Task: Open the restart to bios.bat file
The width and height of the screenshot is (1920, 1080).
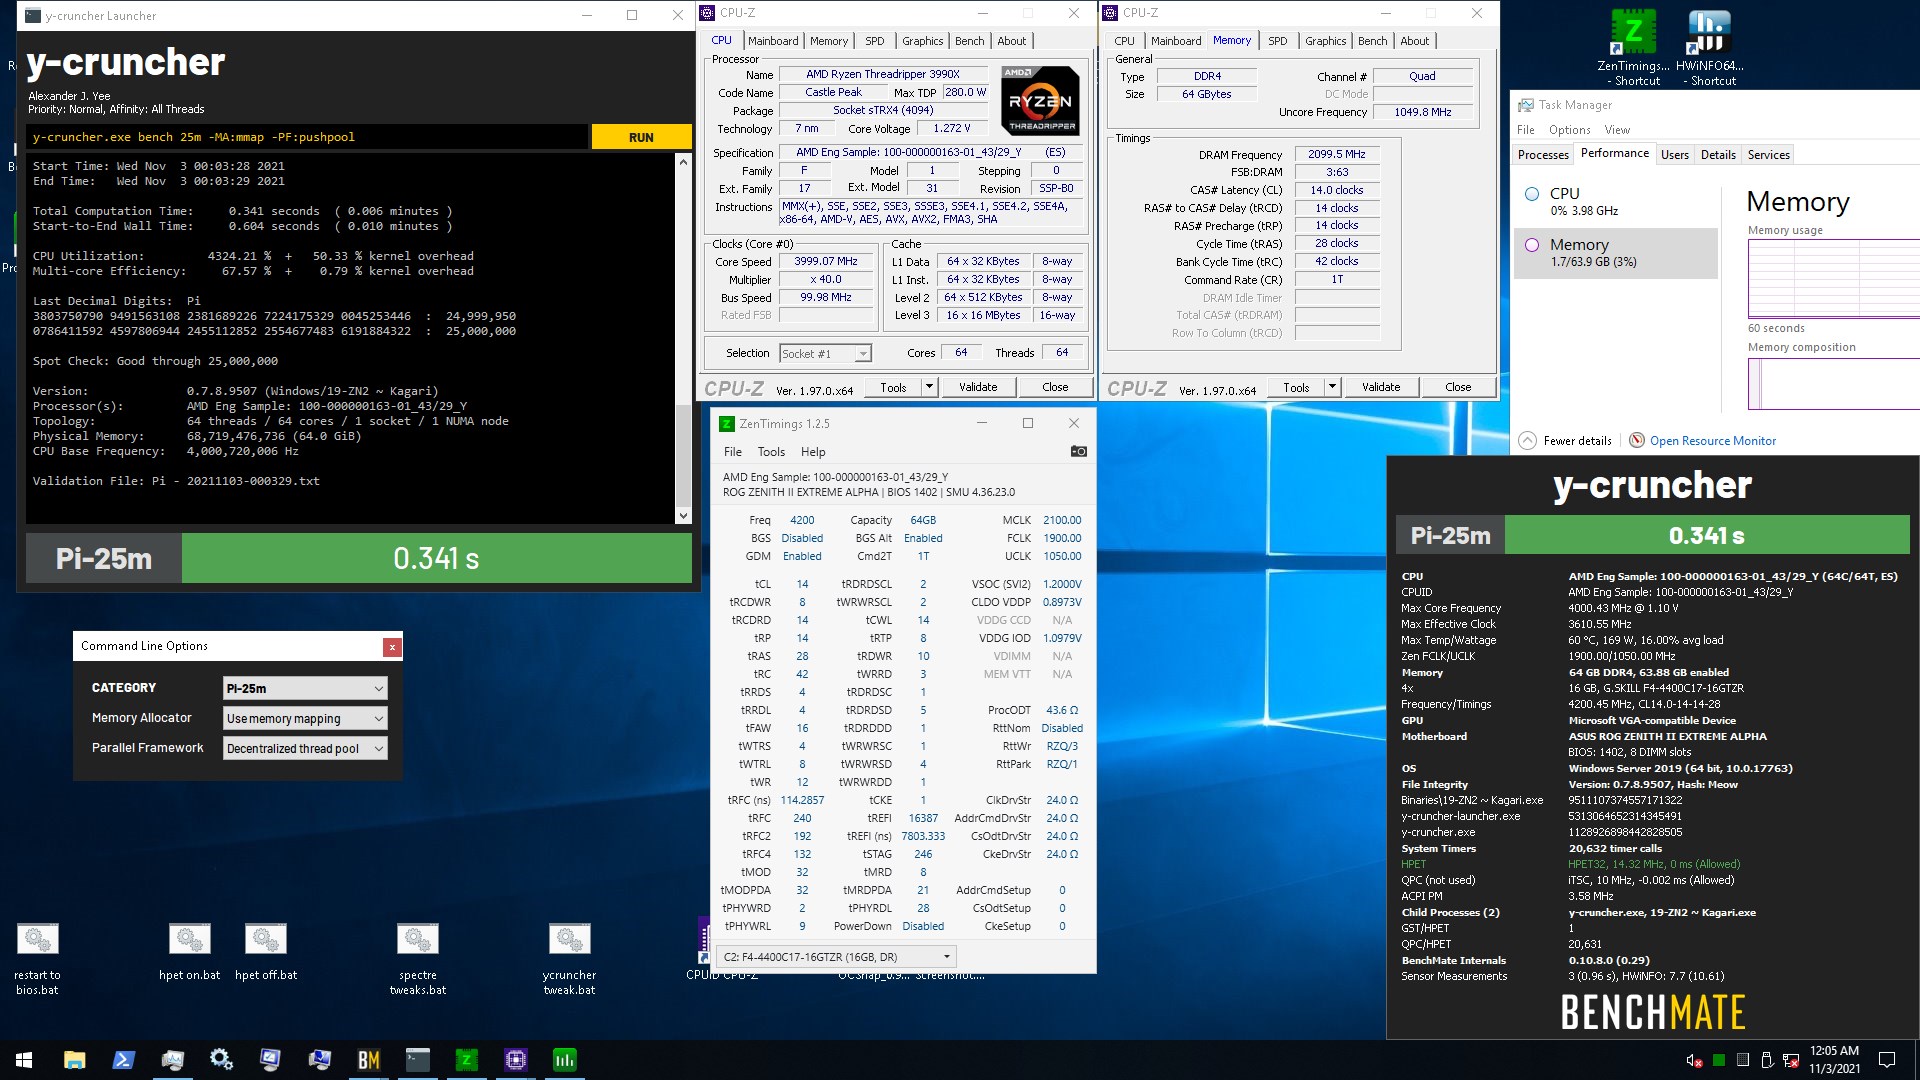Action: [x=37, y=959]
